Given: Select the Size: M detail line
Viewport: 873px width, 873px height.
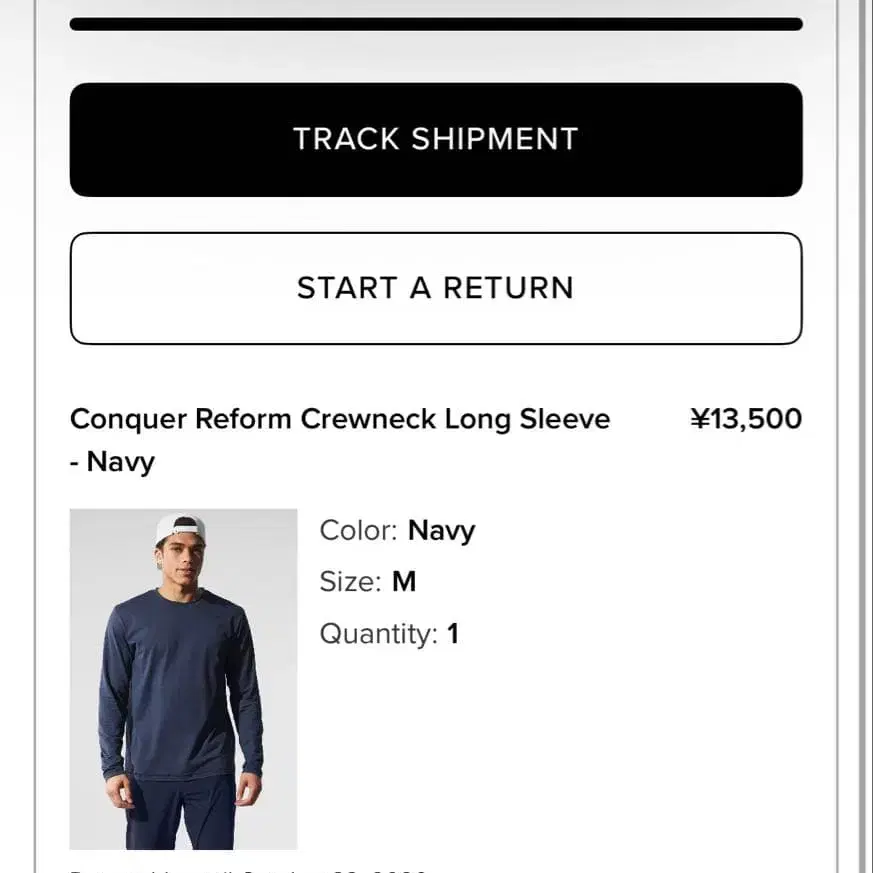Looking at the screenshot, I should click(x=367, y=582).
